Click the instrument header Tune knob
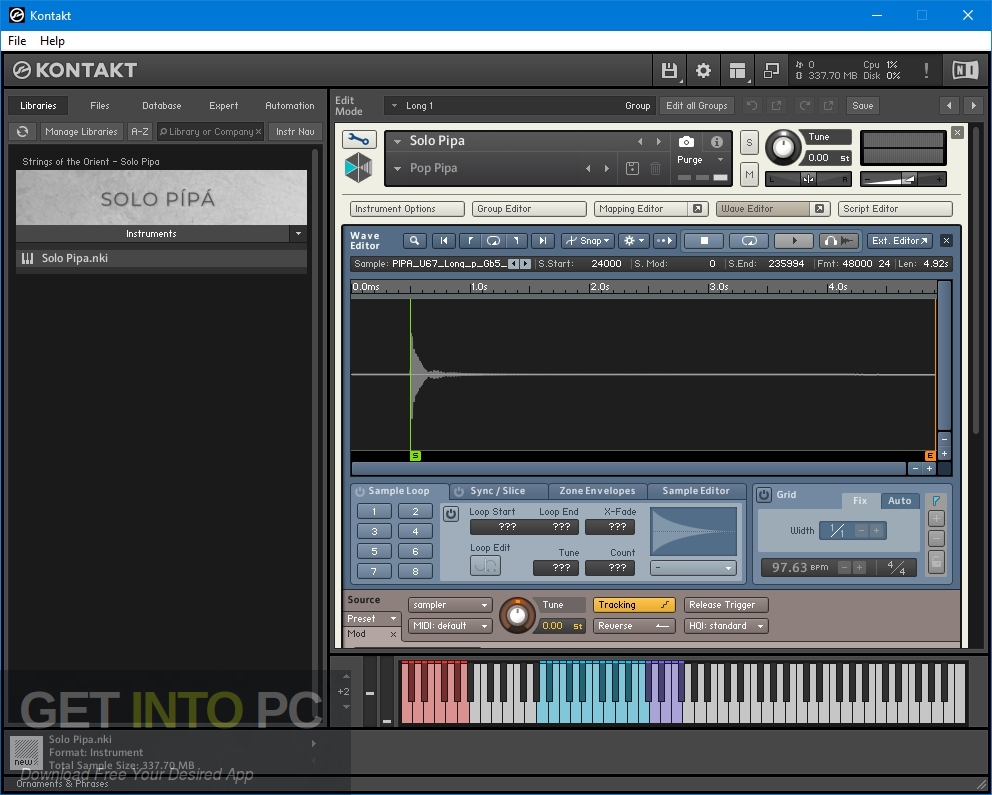 click(783, 147)
